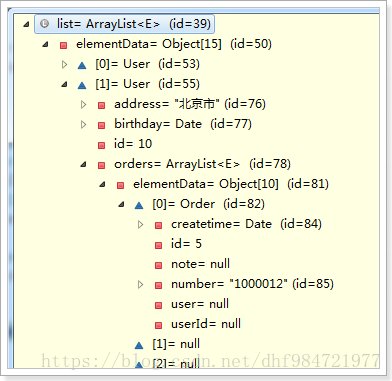Viewport: 392px width, 381px height.
Task: Expand the number "1000012" node
Action: pos(141,284)
